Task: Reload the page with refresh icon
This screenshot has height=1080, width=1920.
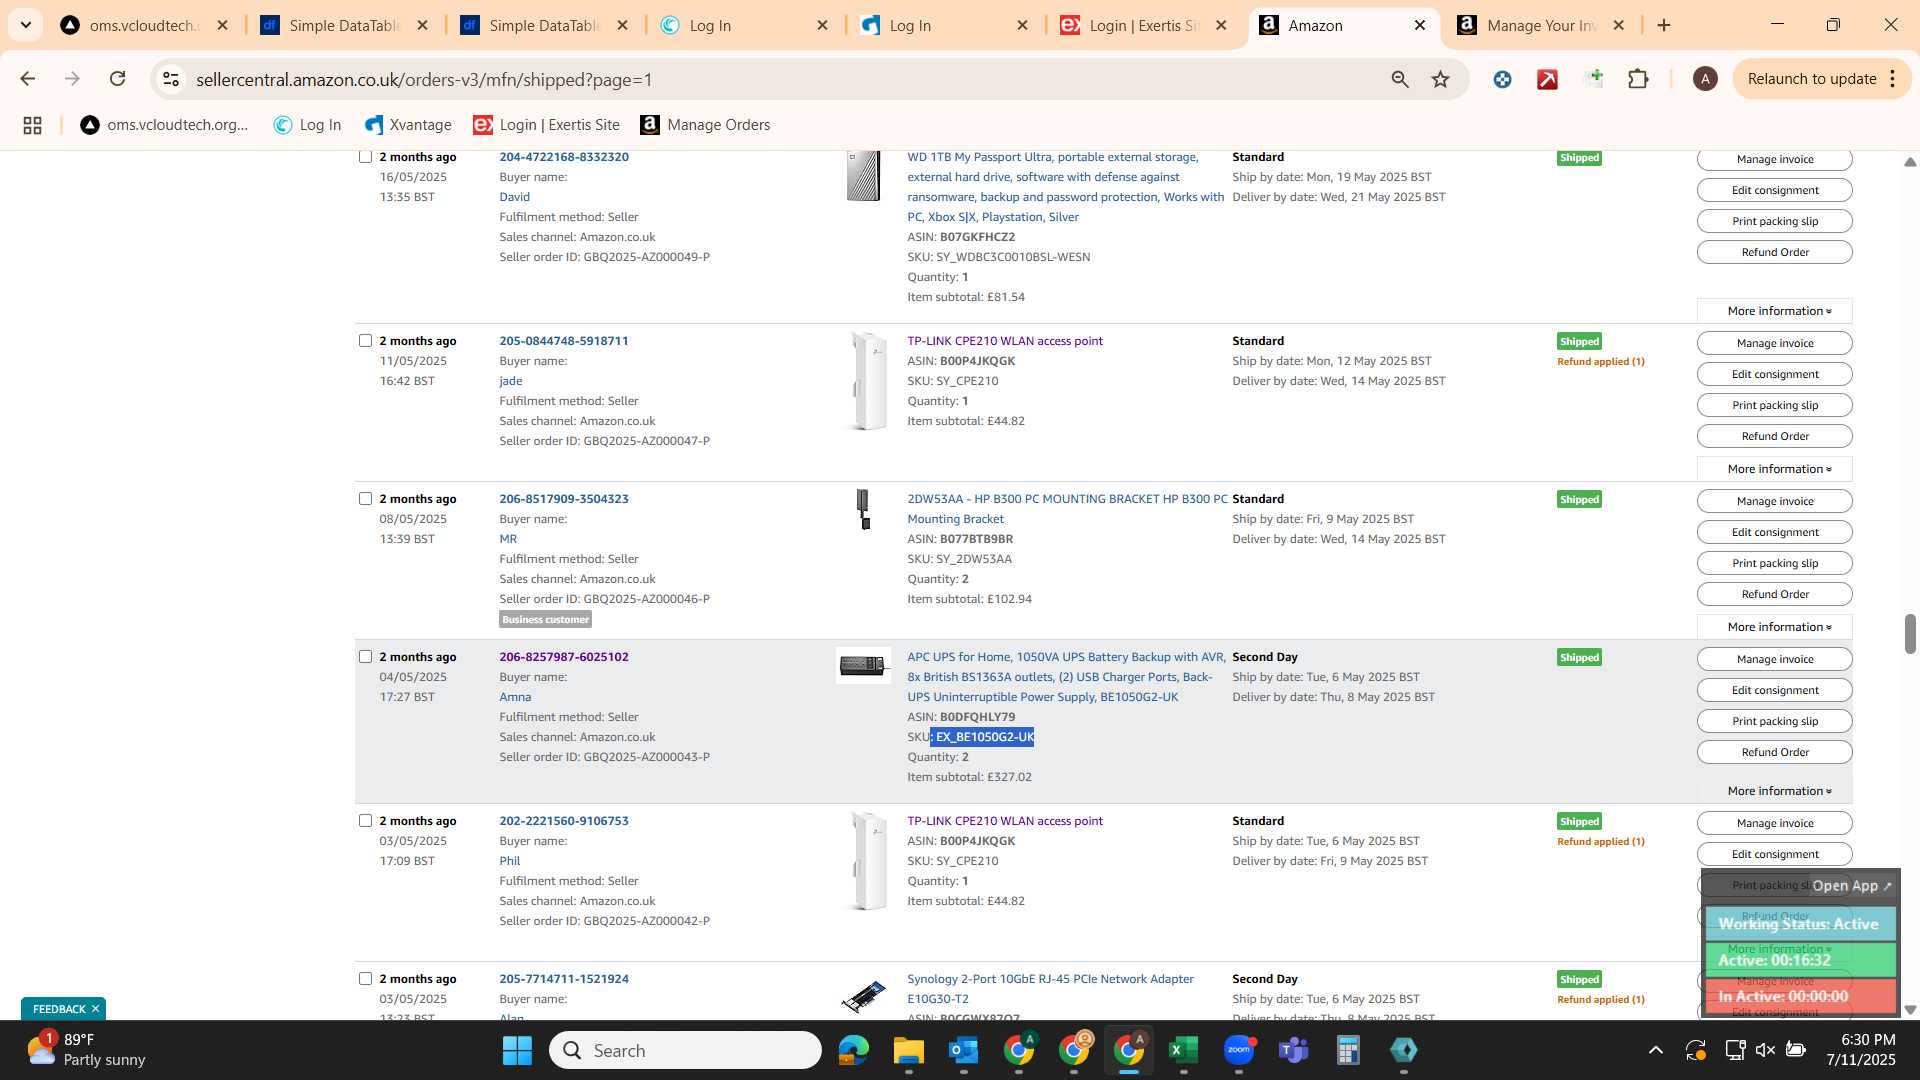Action: [x=118, y=79]
